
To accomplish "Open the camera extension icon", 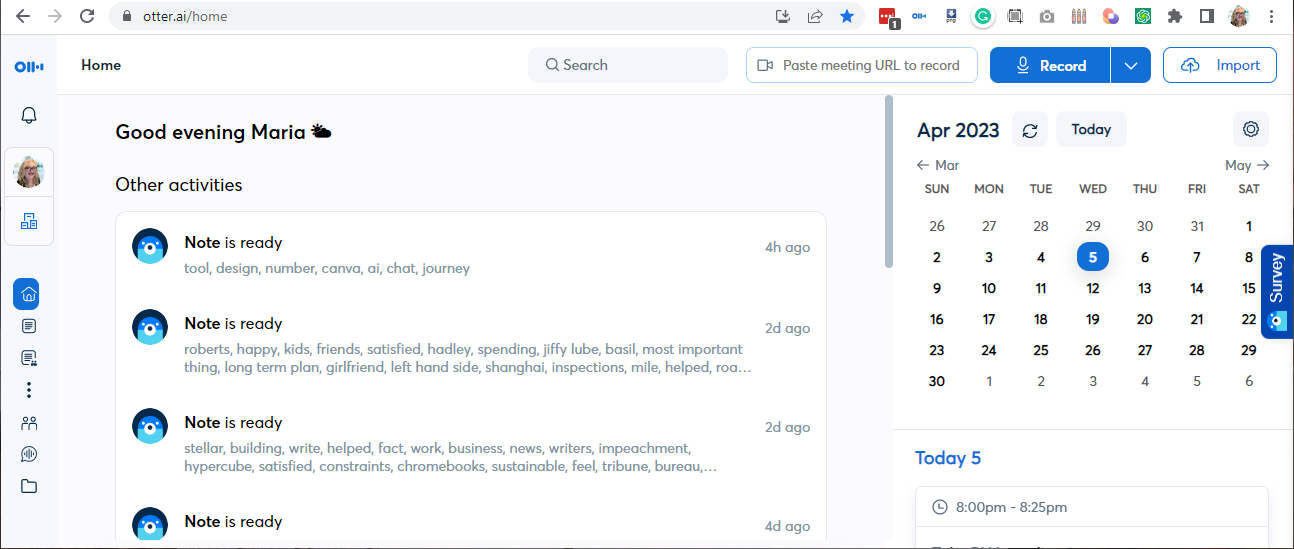I will 1046,16.
